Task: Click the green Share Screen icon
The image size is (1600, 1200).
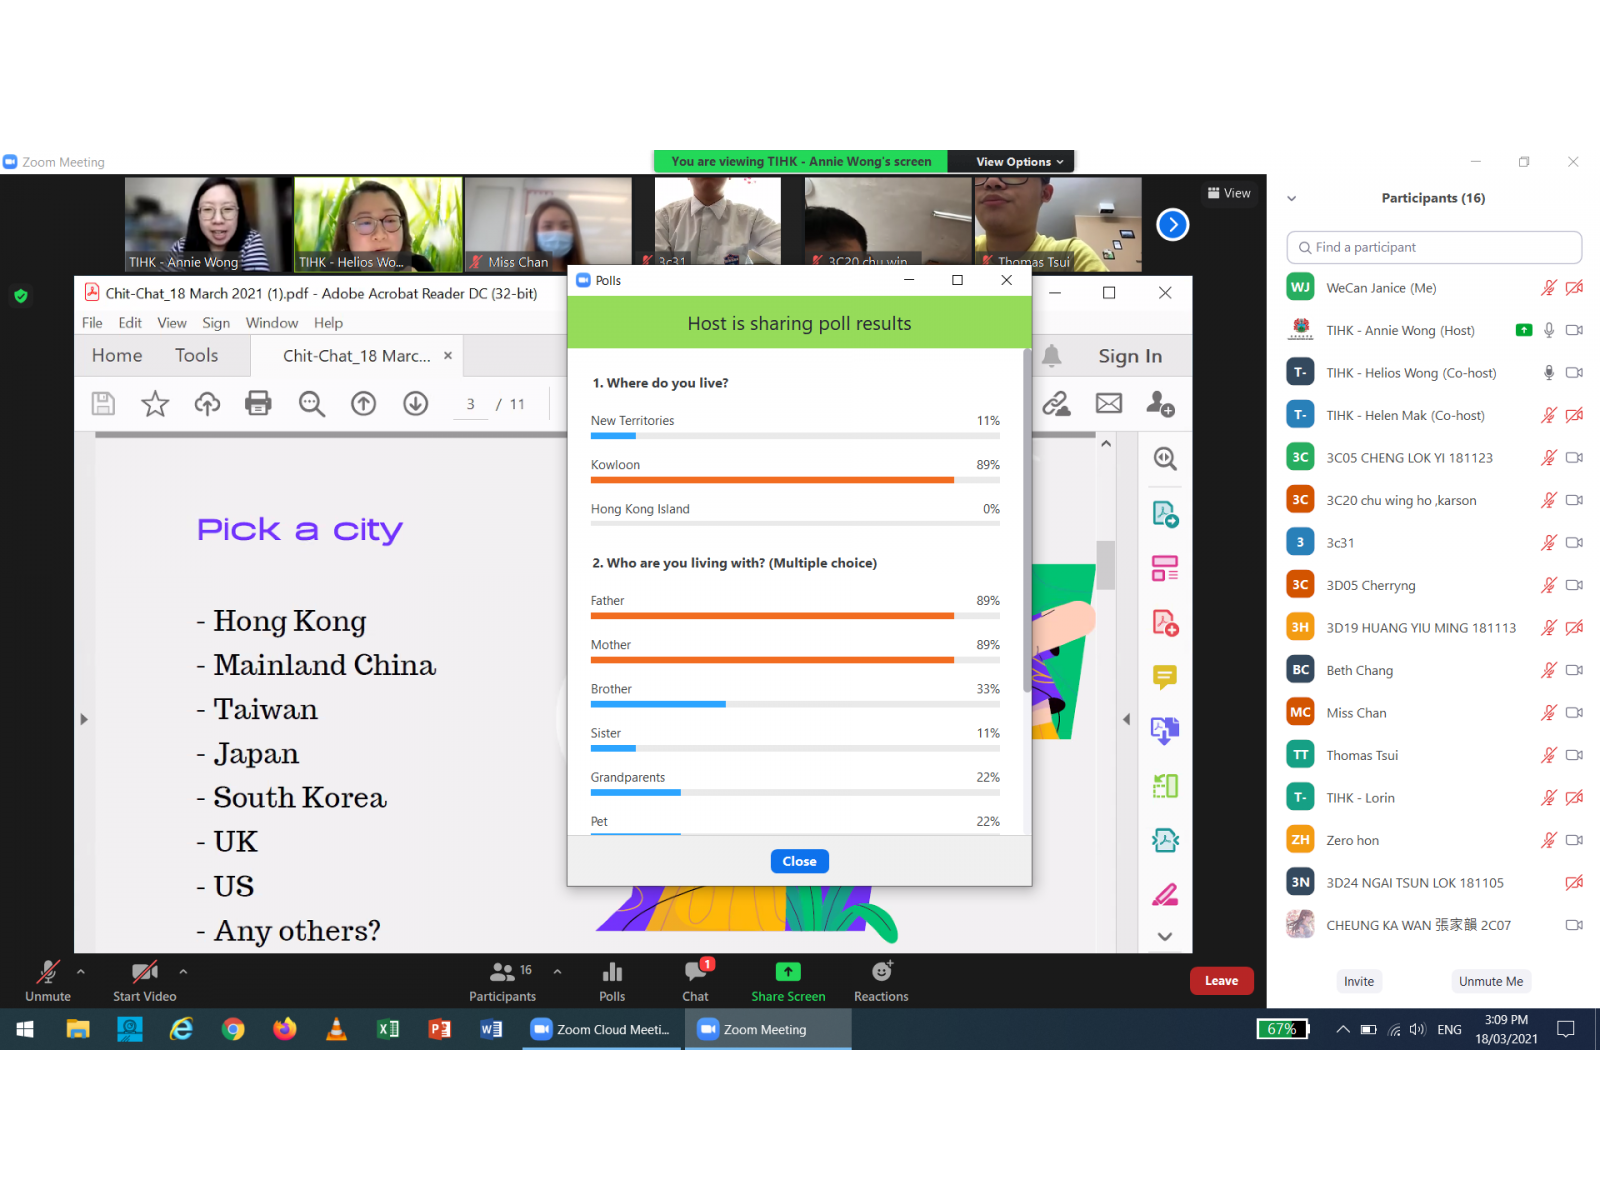Action: (x=788, y=972)
